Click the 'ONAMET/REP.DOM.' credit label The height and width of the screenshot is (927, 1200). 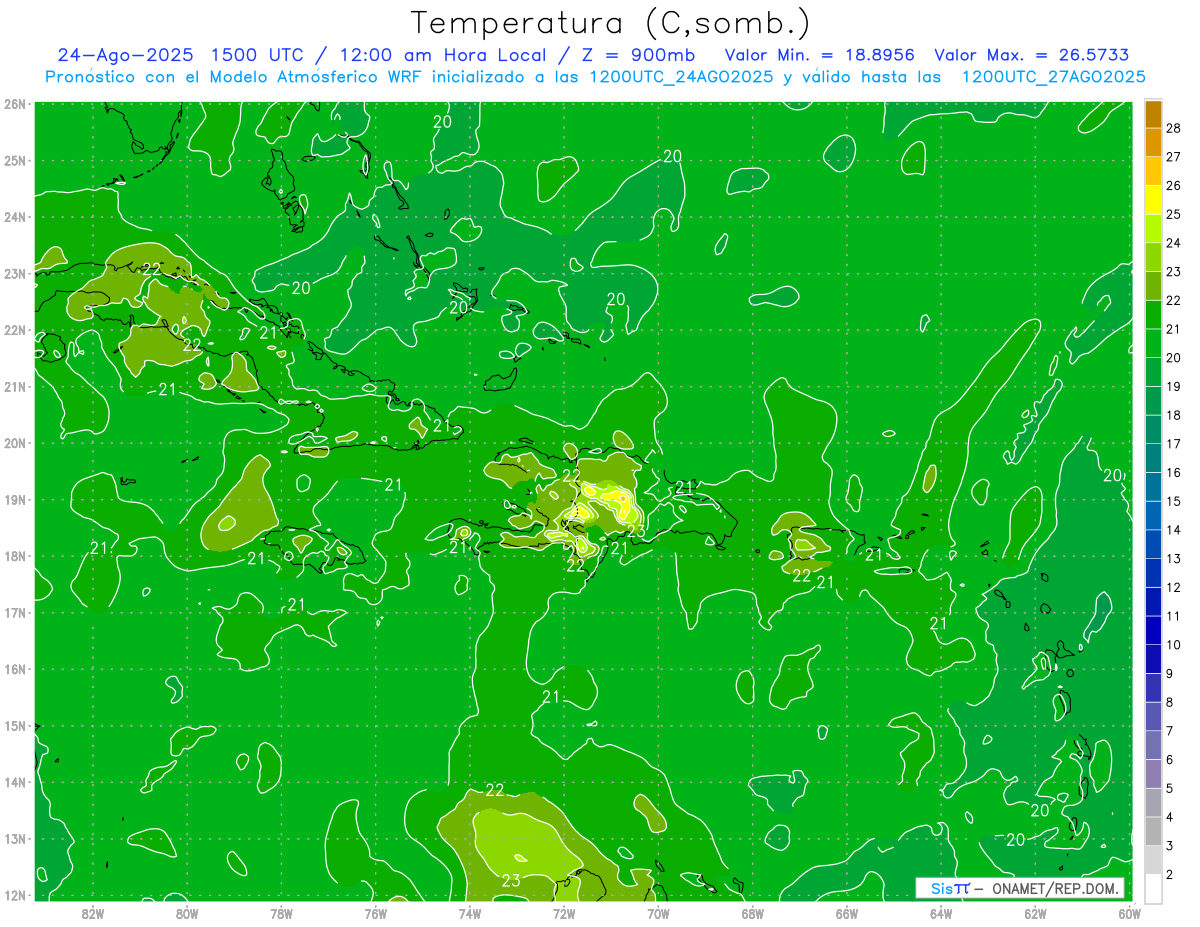[1056, 888]
